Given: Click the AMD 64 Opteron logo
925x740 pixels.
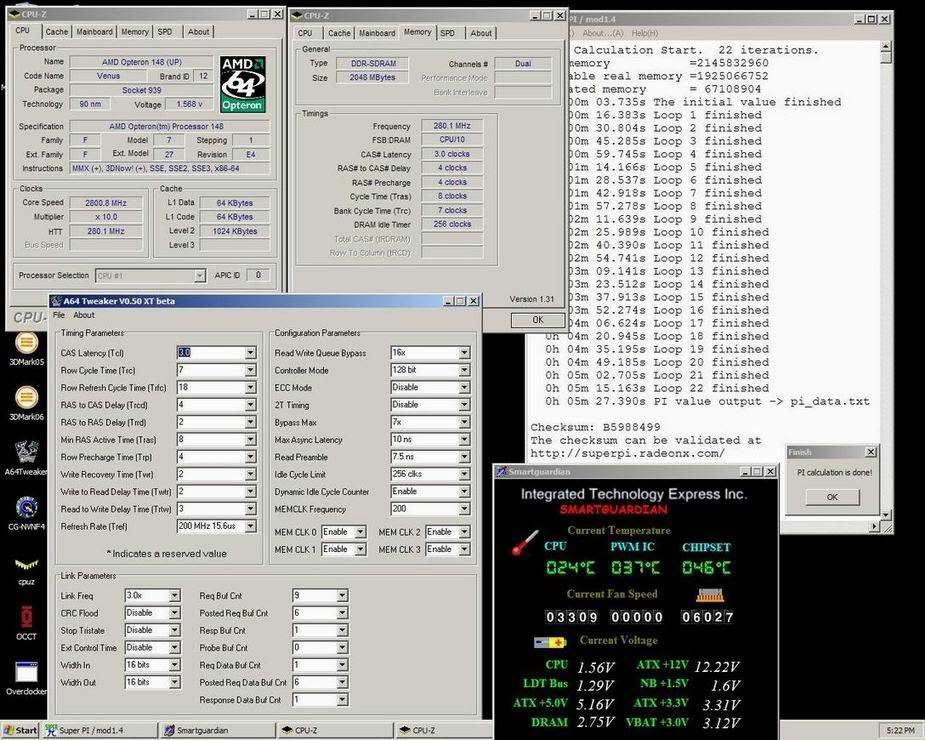Looking at the screenshot, I should point(242,84).
